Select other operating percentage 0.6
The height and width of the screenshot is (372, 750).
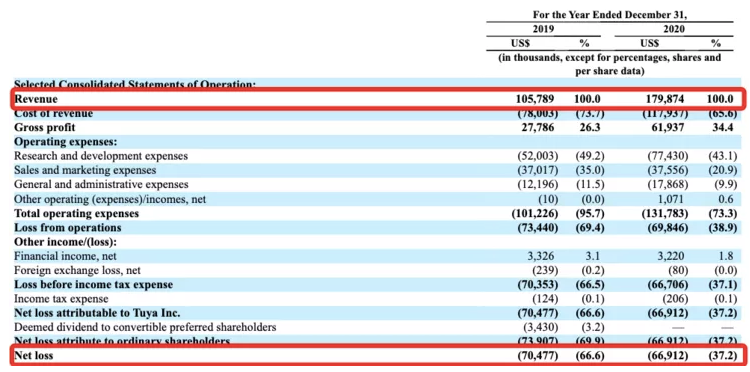726,199
